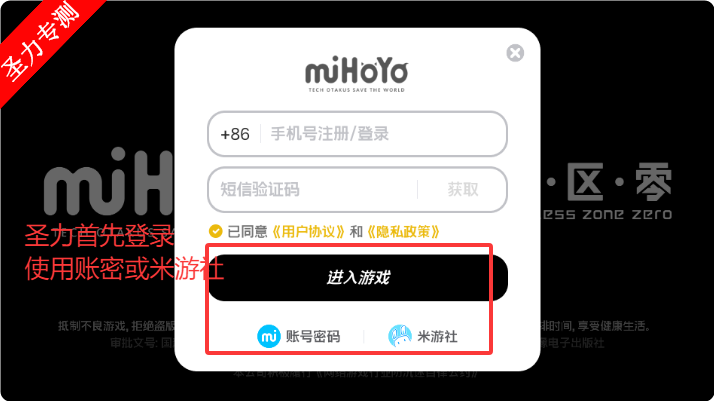Image resolution: width=714 pixels, height=401 pixels.
Task: Close the miHoYo login dialog
Action: coord(515,53)
